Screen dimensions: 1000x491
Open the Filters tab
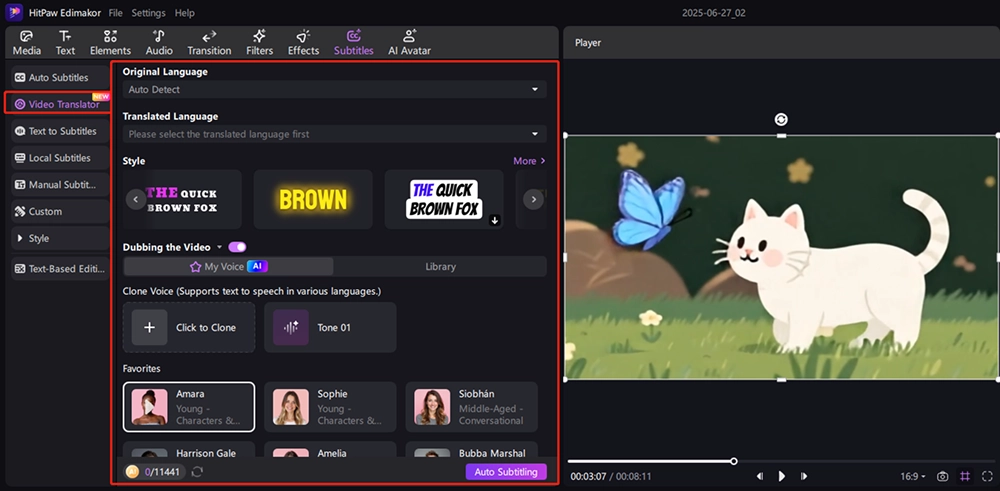click(x=260, y=43)
